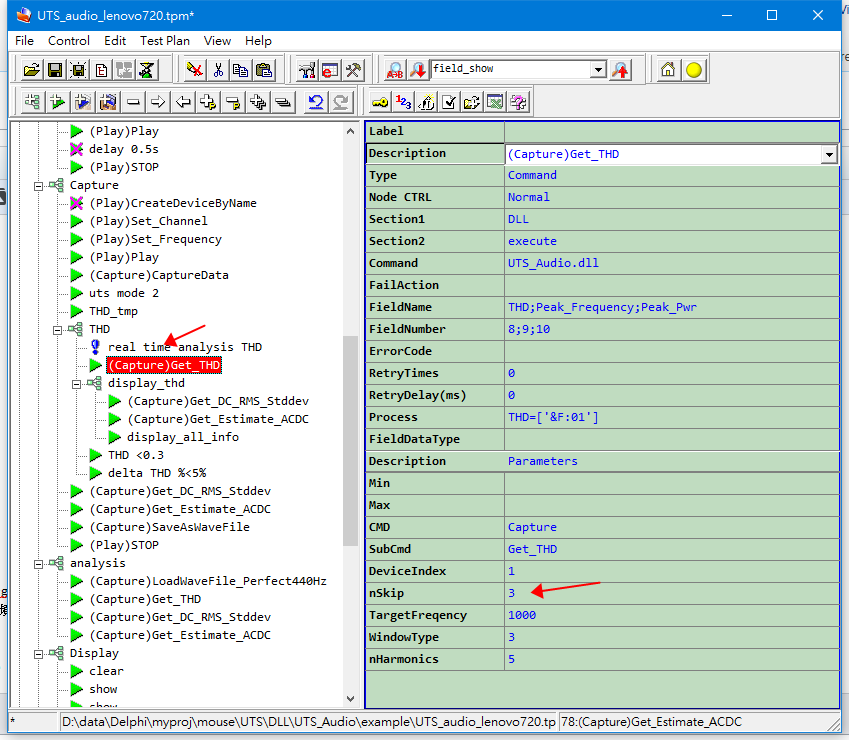The width and height of the screenshot is (849, 740).
Task: Click the scissors cut icon
Action: 218,70
